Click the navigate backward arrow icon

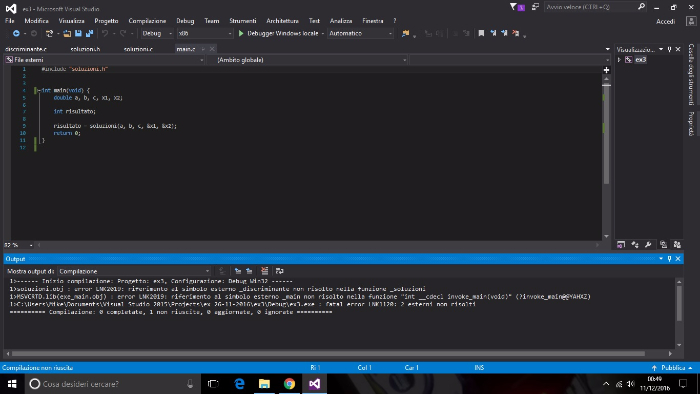tap(16, 33)
